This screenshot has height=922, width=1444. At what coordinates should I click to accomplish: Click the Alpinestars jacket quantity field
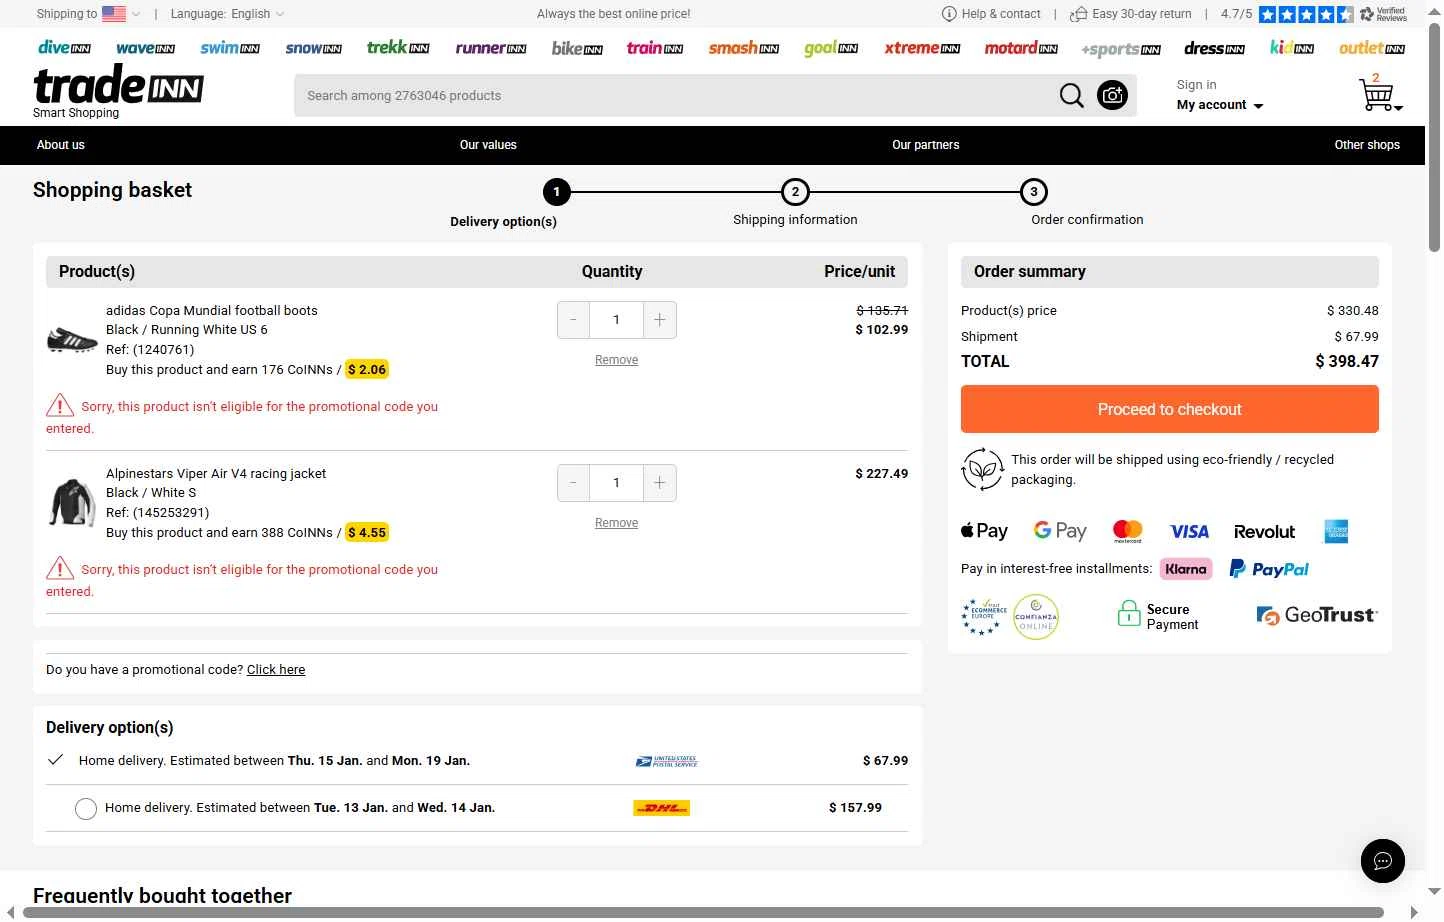(x=616, y=483)
